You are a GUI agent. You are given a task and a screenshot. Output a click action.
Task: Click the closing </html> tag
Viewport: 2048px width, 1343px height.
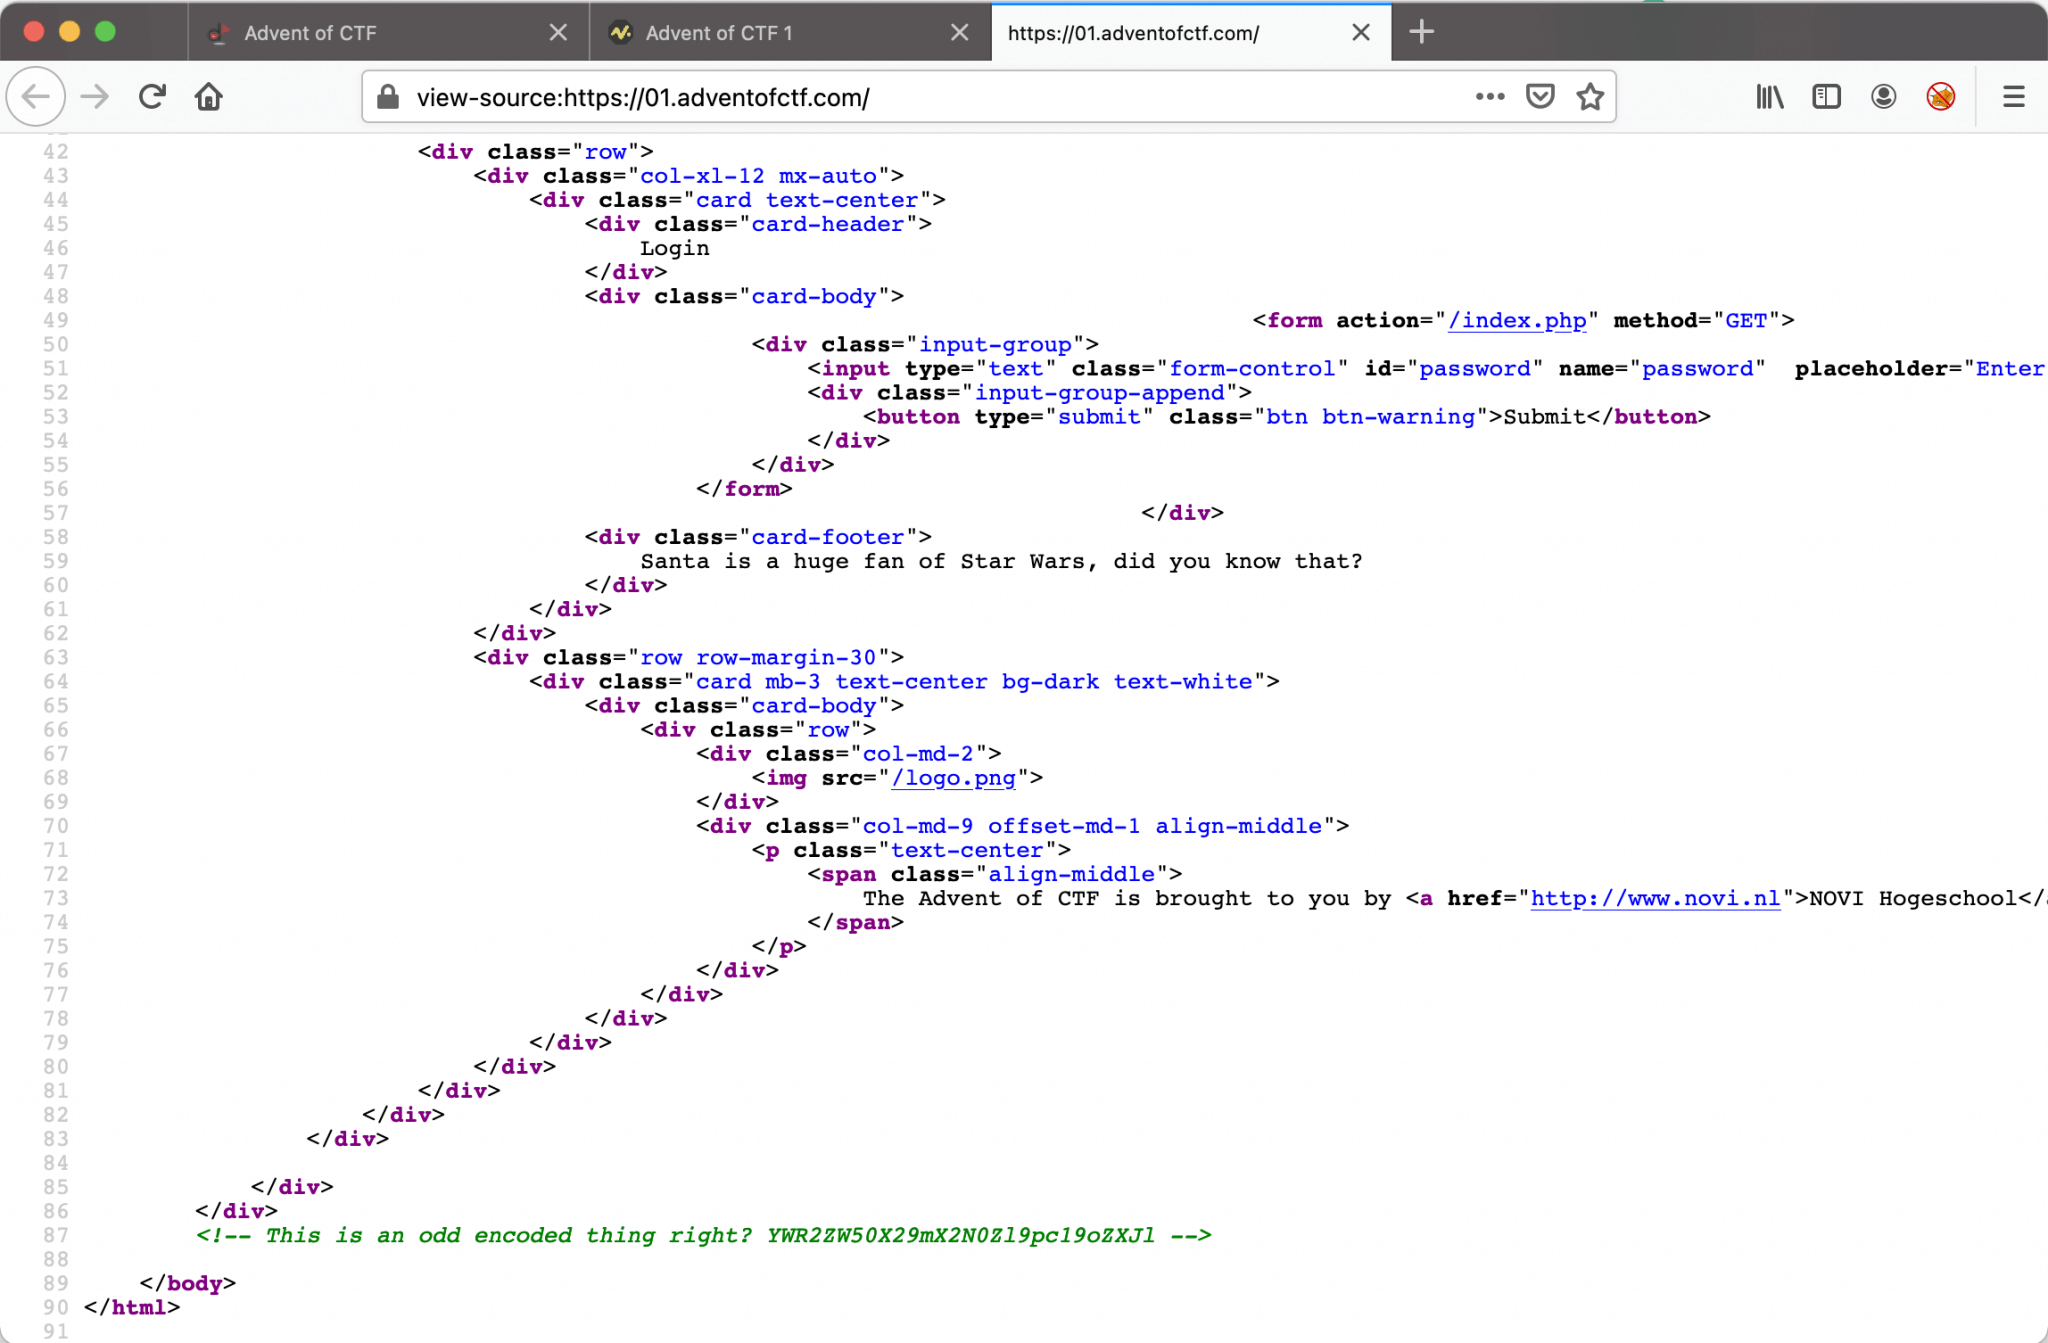132,1308
